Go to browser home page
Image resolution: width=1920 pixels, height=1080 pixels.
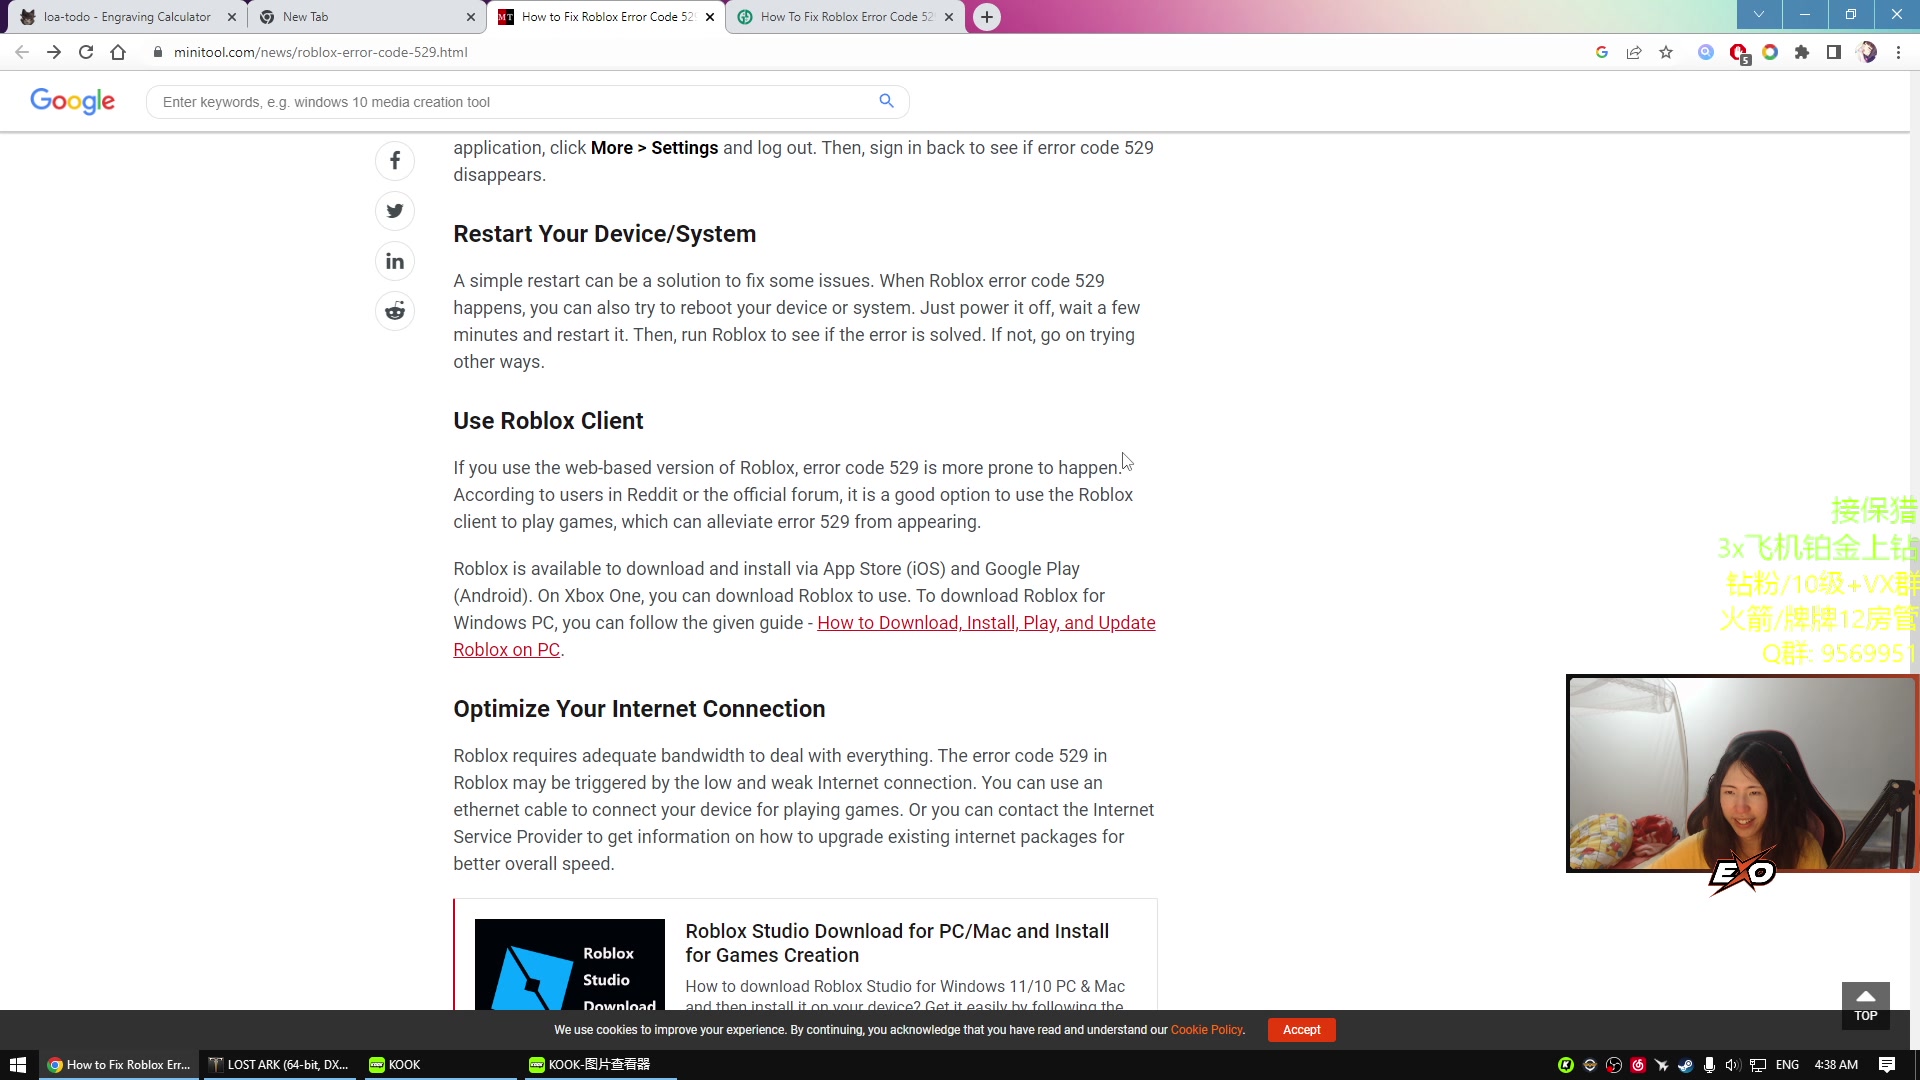[x=118, y=52]
